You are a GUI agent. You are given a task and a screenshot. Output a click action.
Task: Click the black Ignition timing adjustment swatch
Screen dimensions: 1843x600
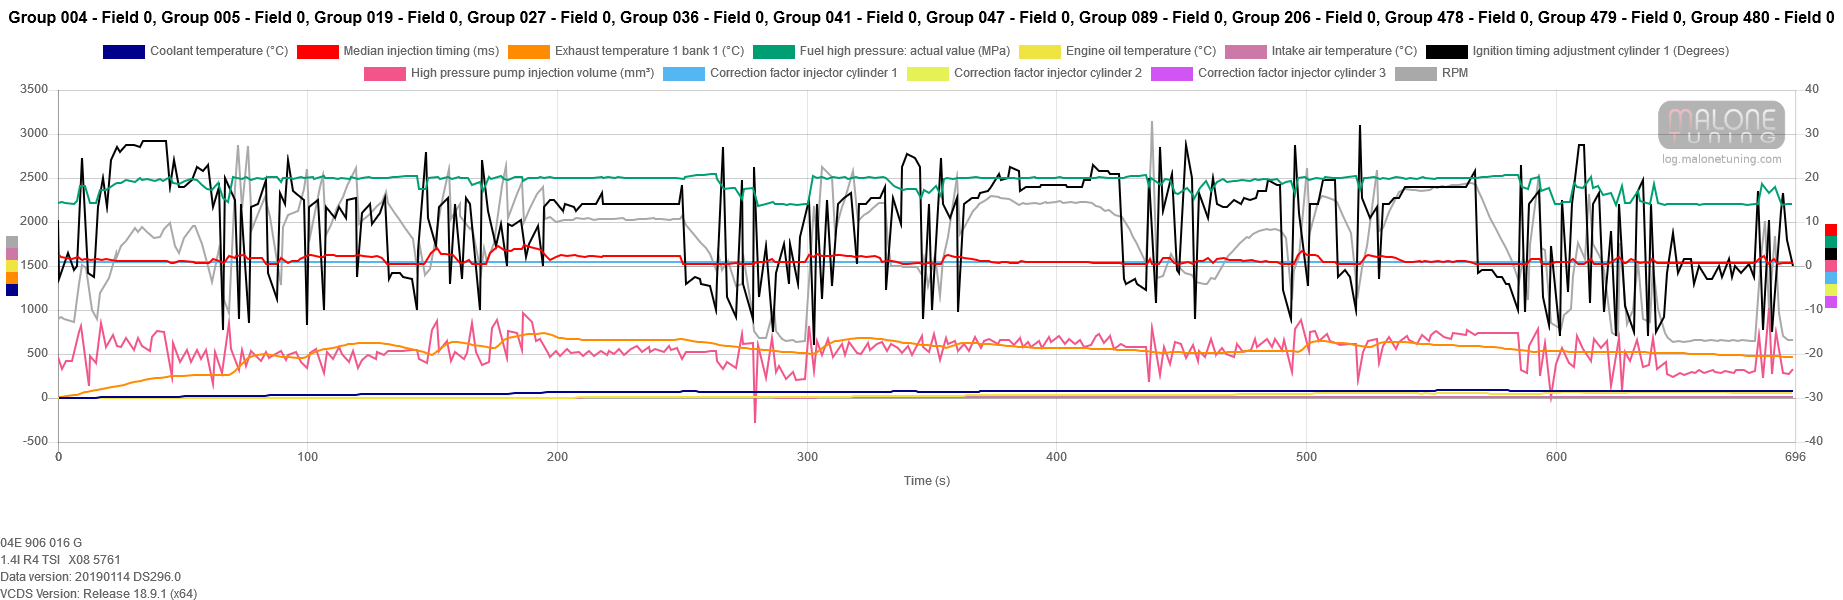click(1446, 52)
